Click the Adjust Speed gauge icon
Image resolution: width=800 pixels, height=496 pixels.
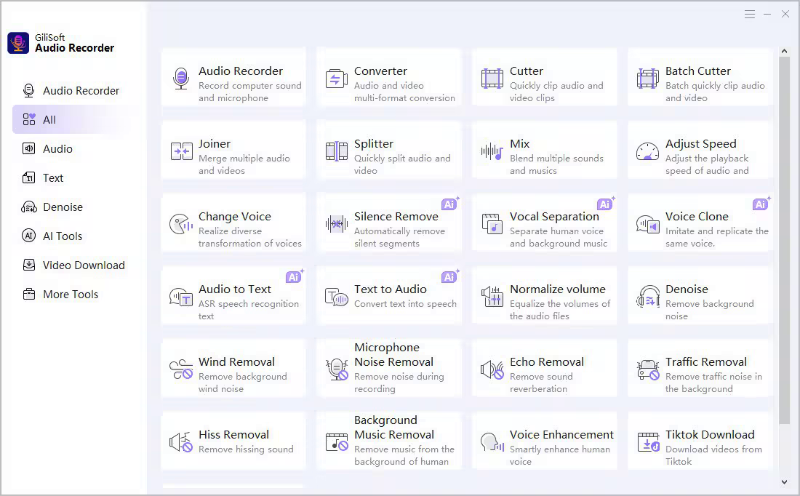tap(648, 152)
